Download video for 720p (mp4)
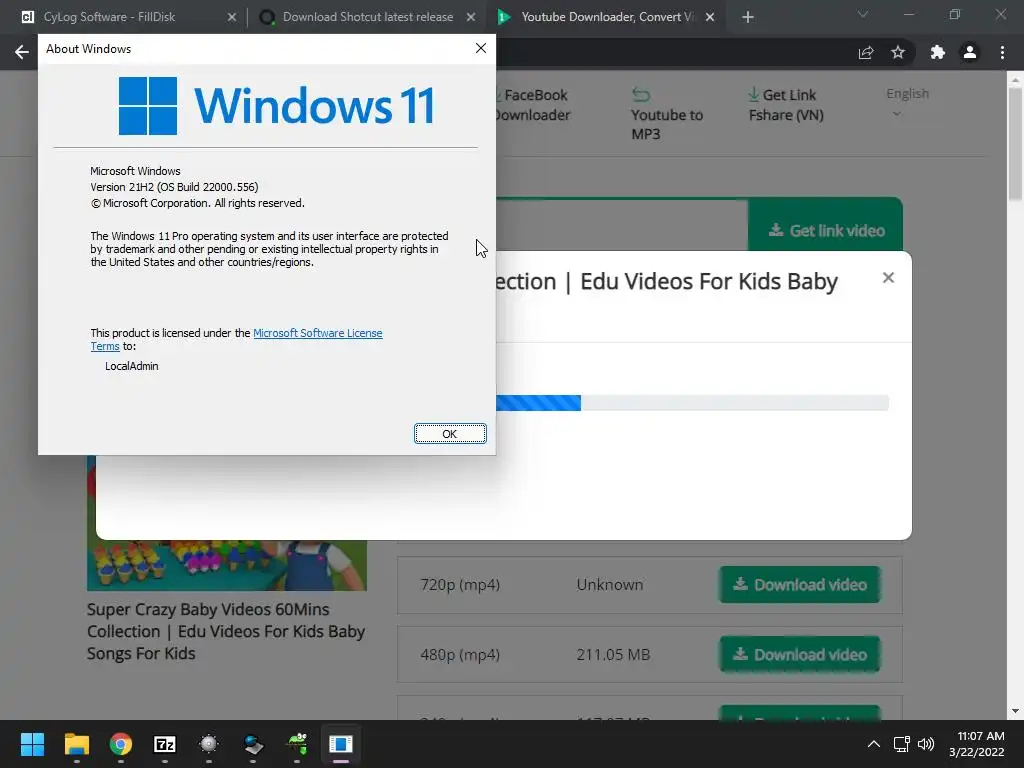Viewport: 1024px width, 768px height. [800, 584]
